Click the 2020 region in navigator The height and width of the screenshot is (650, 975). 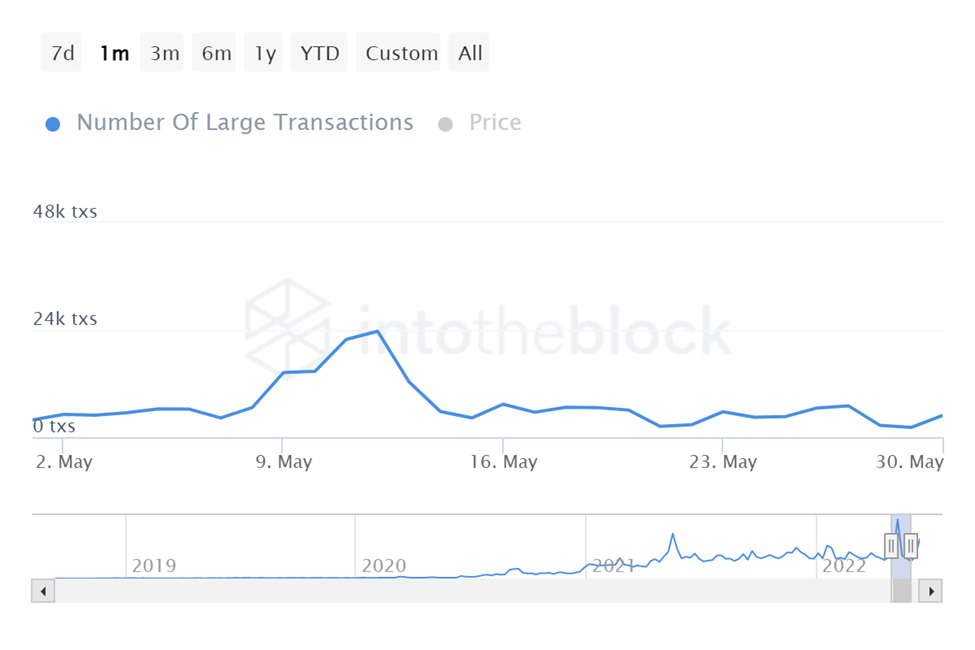click(x=384, y=566)
